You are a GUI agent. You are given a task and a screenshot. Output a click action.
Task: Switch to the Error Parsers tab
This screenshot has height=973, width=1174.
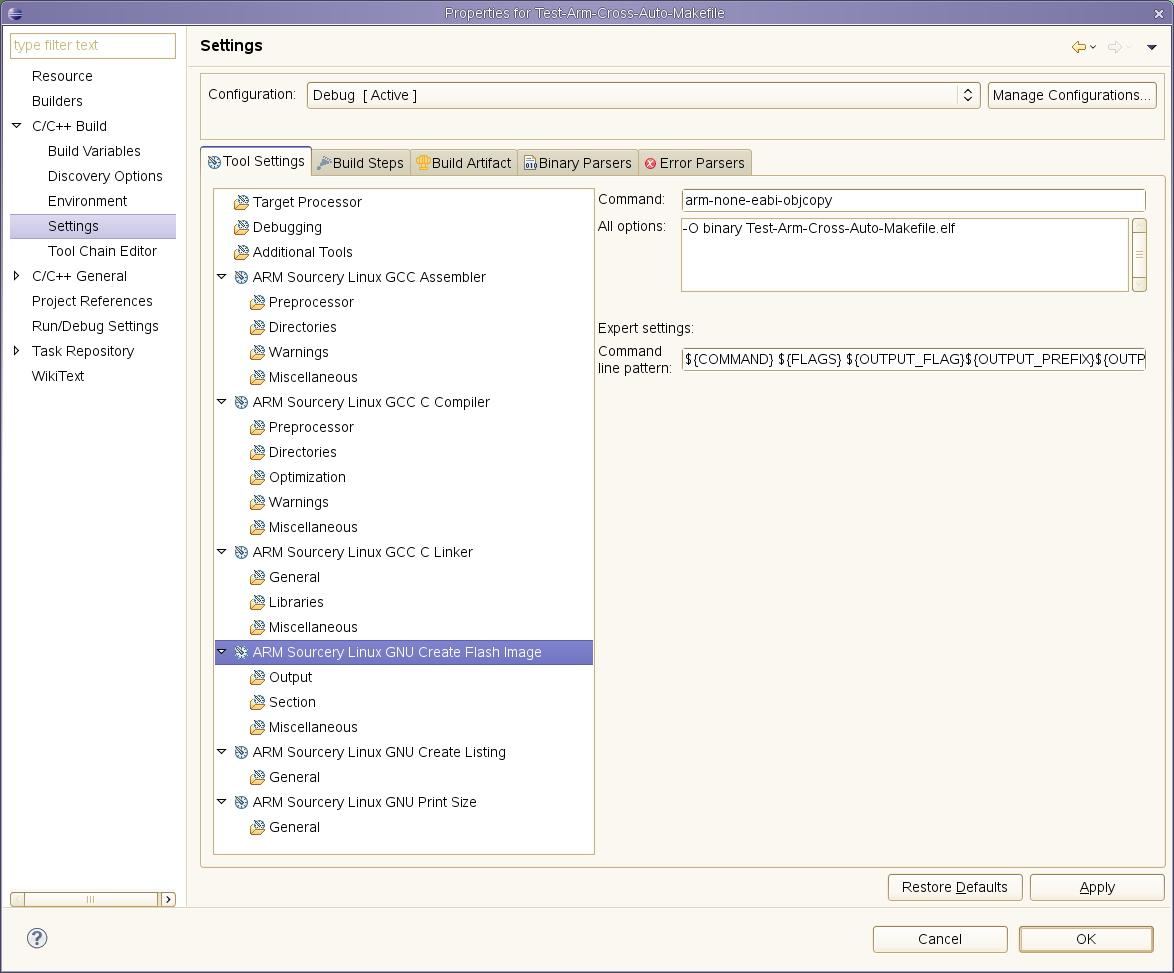[695, 163]
